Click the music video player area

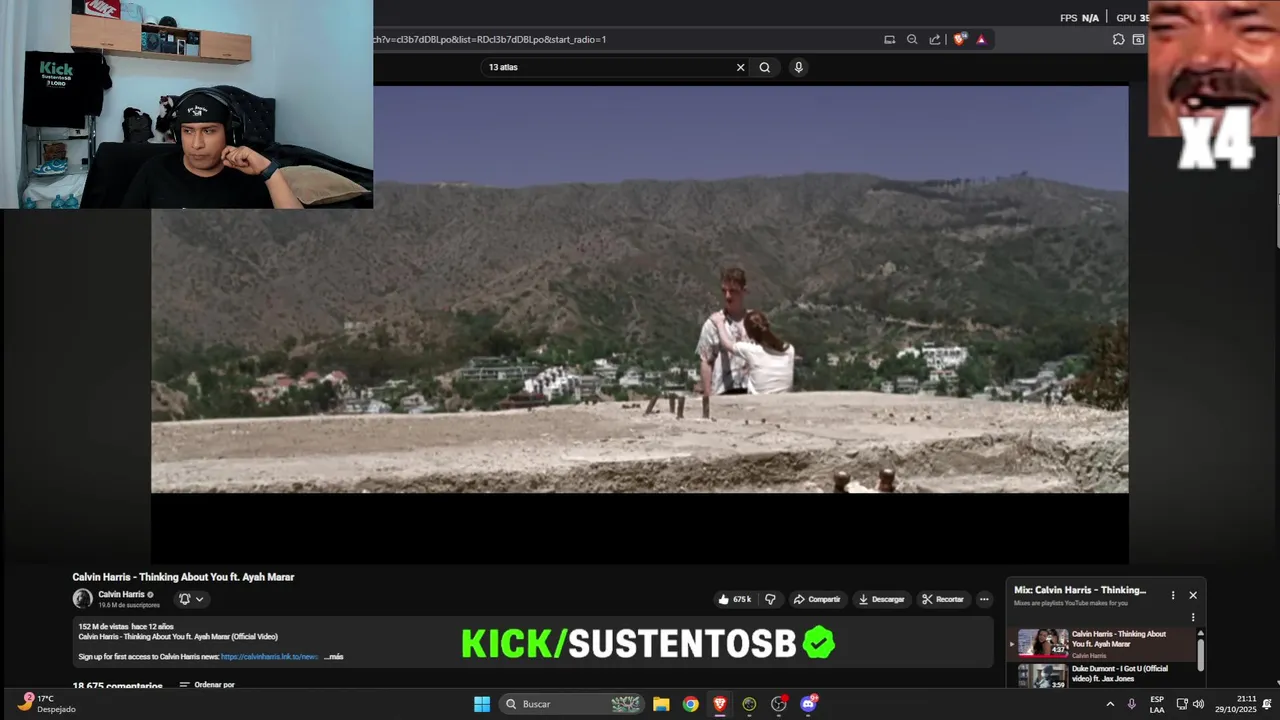pos(640,325)
